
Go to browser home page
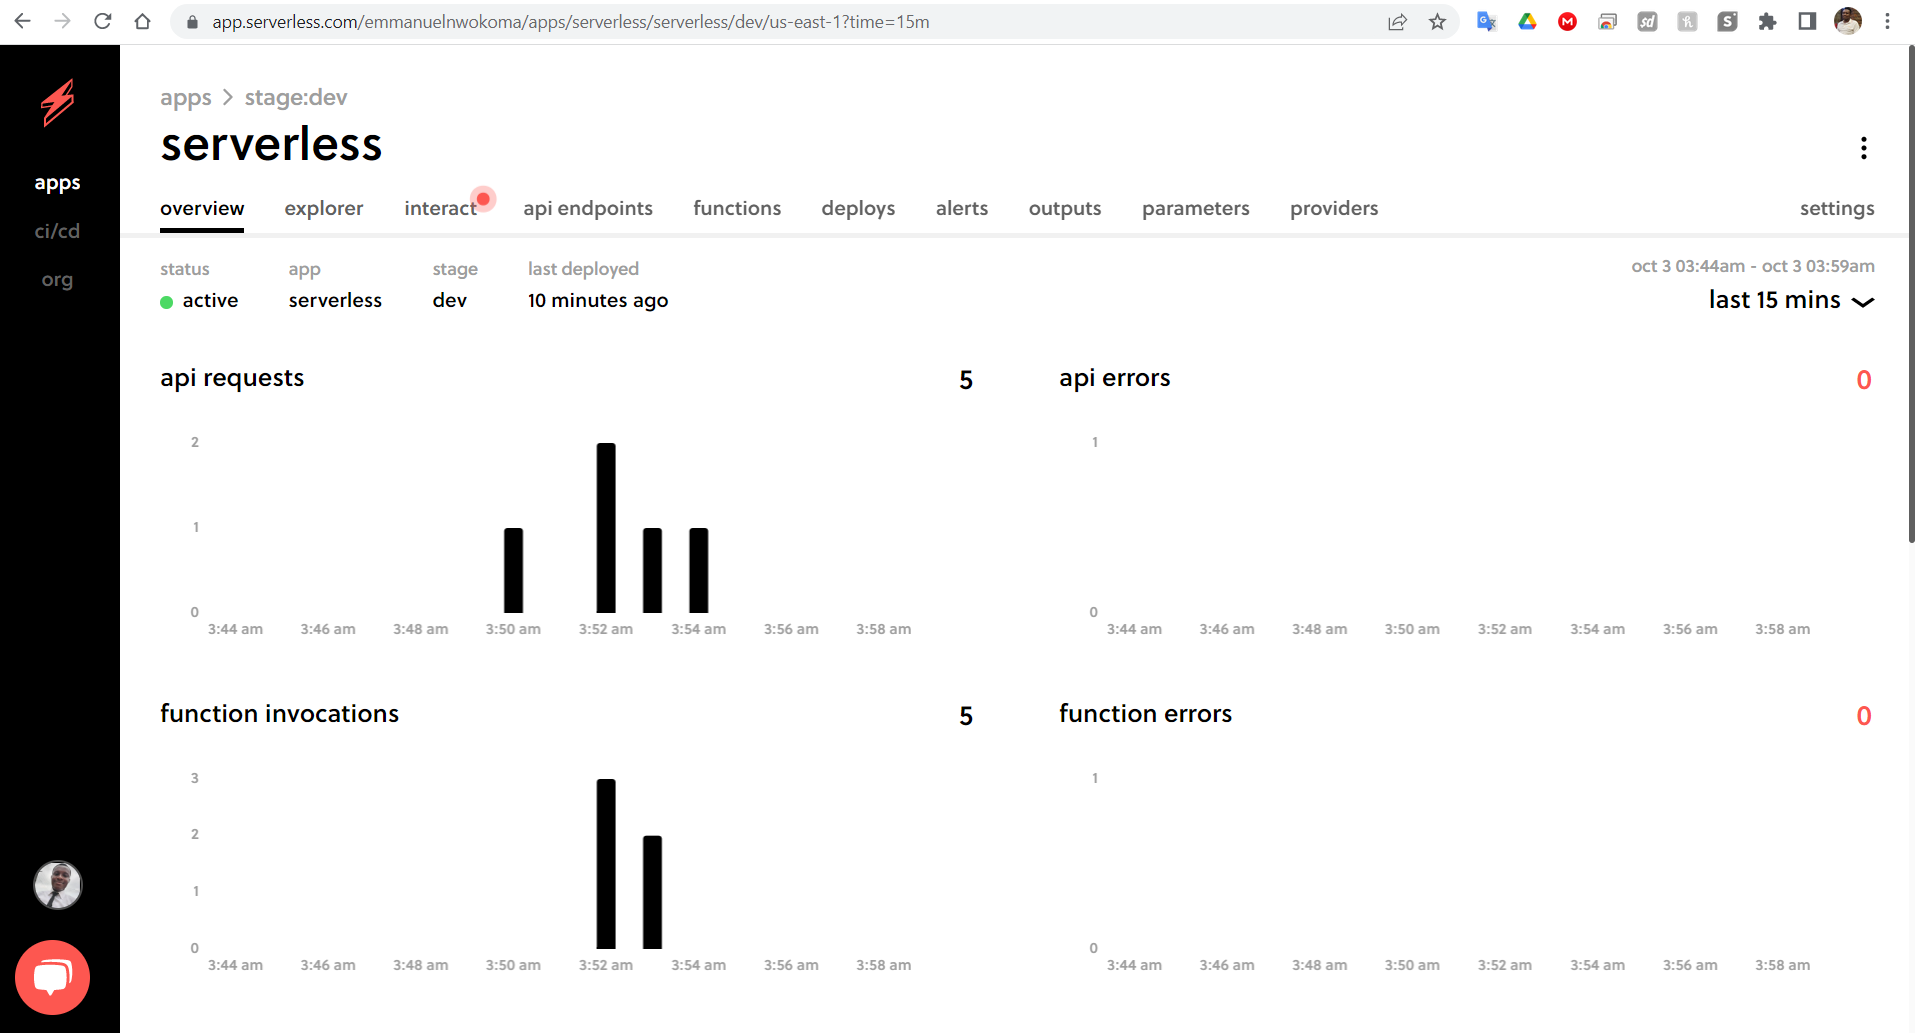click(142, 21)
